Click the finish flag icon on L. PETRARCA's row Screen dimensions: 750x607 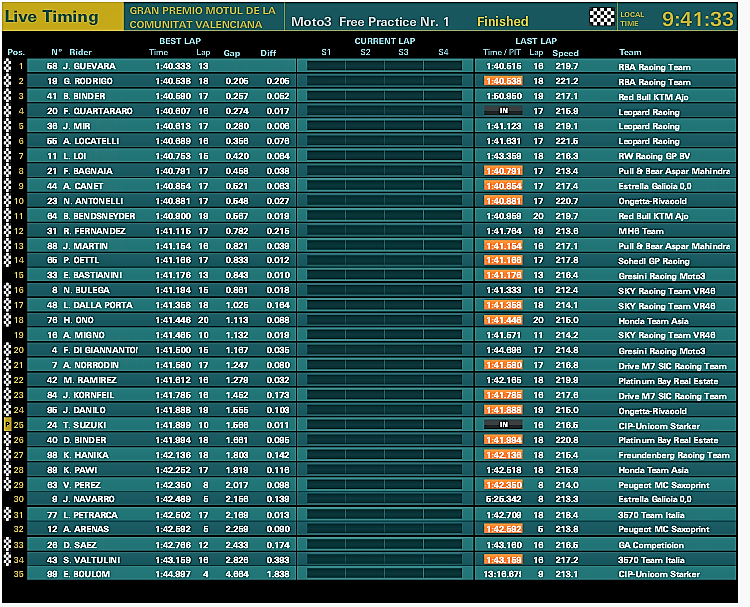tap(7, 515)
